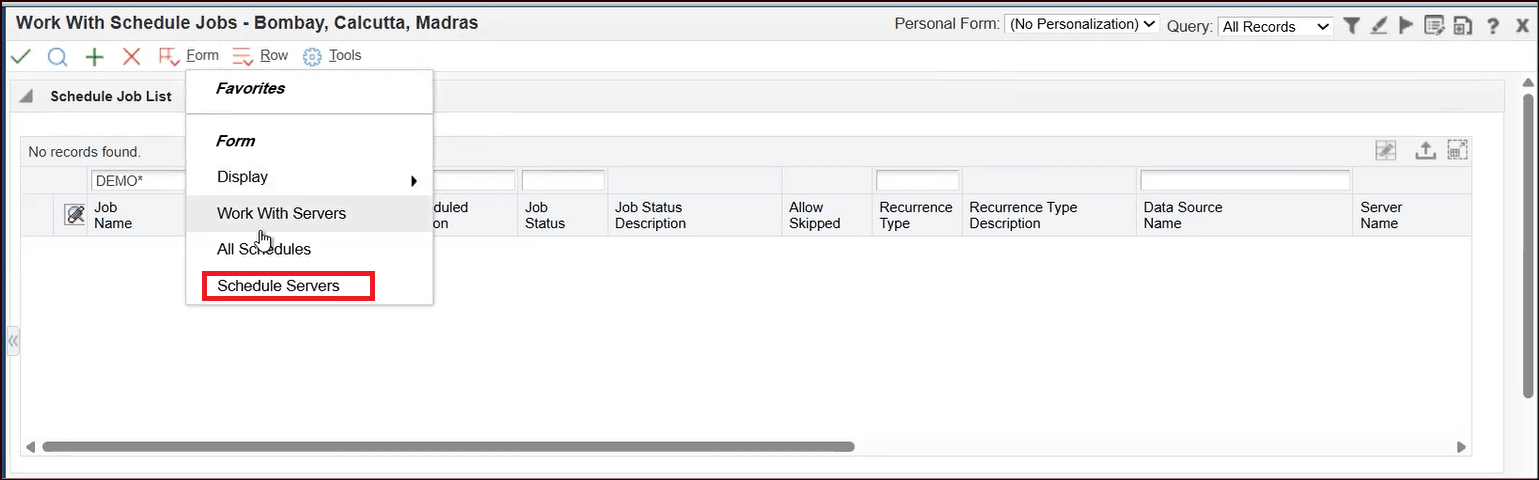Click the grid export upload-arrow icon
Viewport: 1539px width, 480px height.
coord(1425,151)
